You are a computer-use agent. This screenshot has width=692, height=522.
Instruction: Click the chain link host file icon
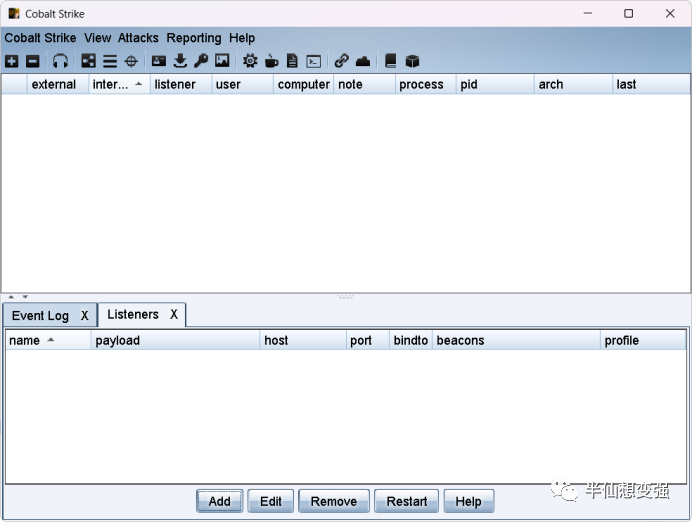(342, 61)
